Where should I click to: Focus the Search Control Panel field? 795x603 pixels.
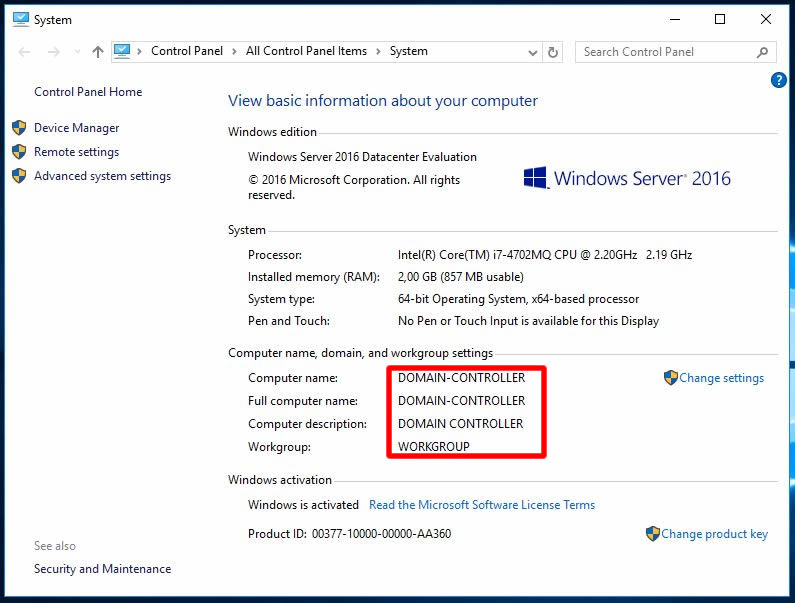tap(664, 52)
